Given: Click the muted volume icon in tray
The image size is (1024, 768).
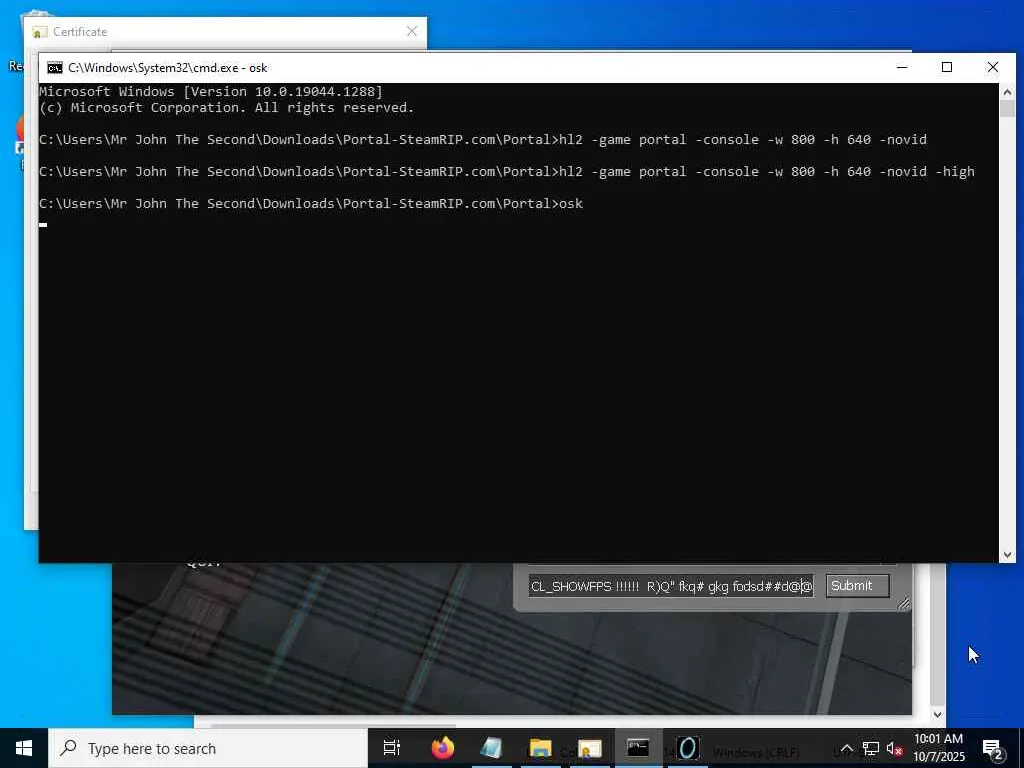Looking at the screenshot, I should point(894,748).
